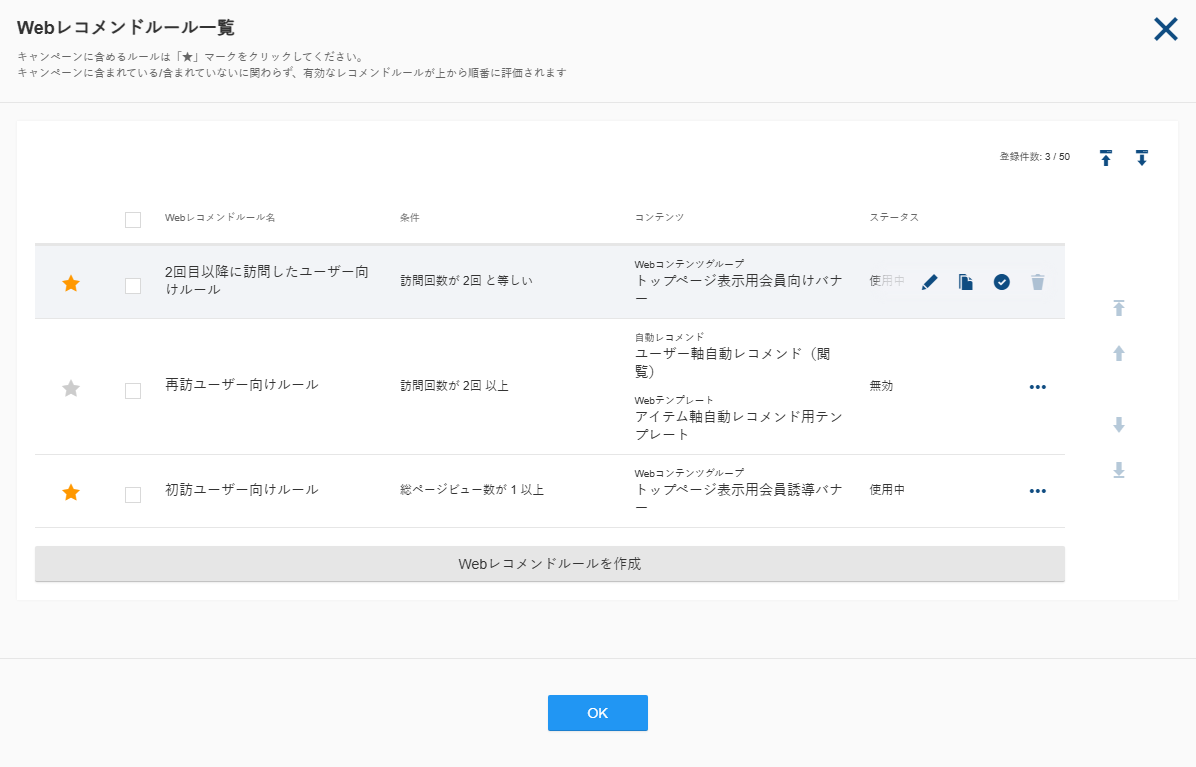This screenshot has width=1196, height=767.
Task: Open the three-dots menu for 初訪ユーザー向けルール
Action: click(x=1037, y=491)
